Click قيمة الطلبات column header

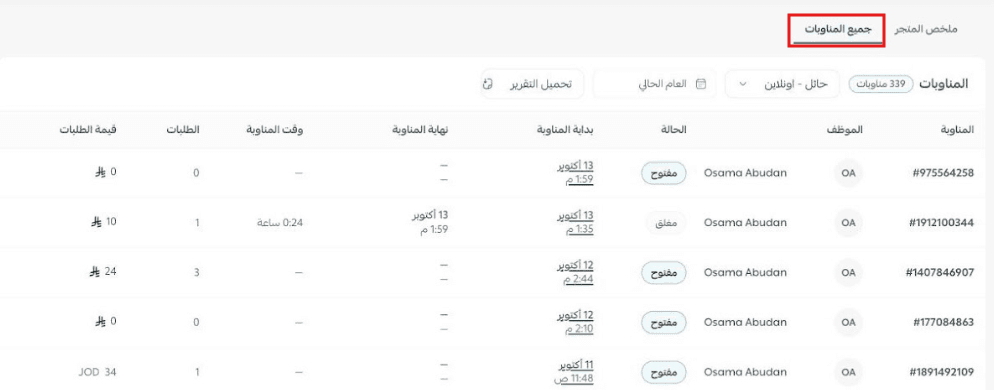coord(88,130)
